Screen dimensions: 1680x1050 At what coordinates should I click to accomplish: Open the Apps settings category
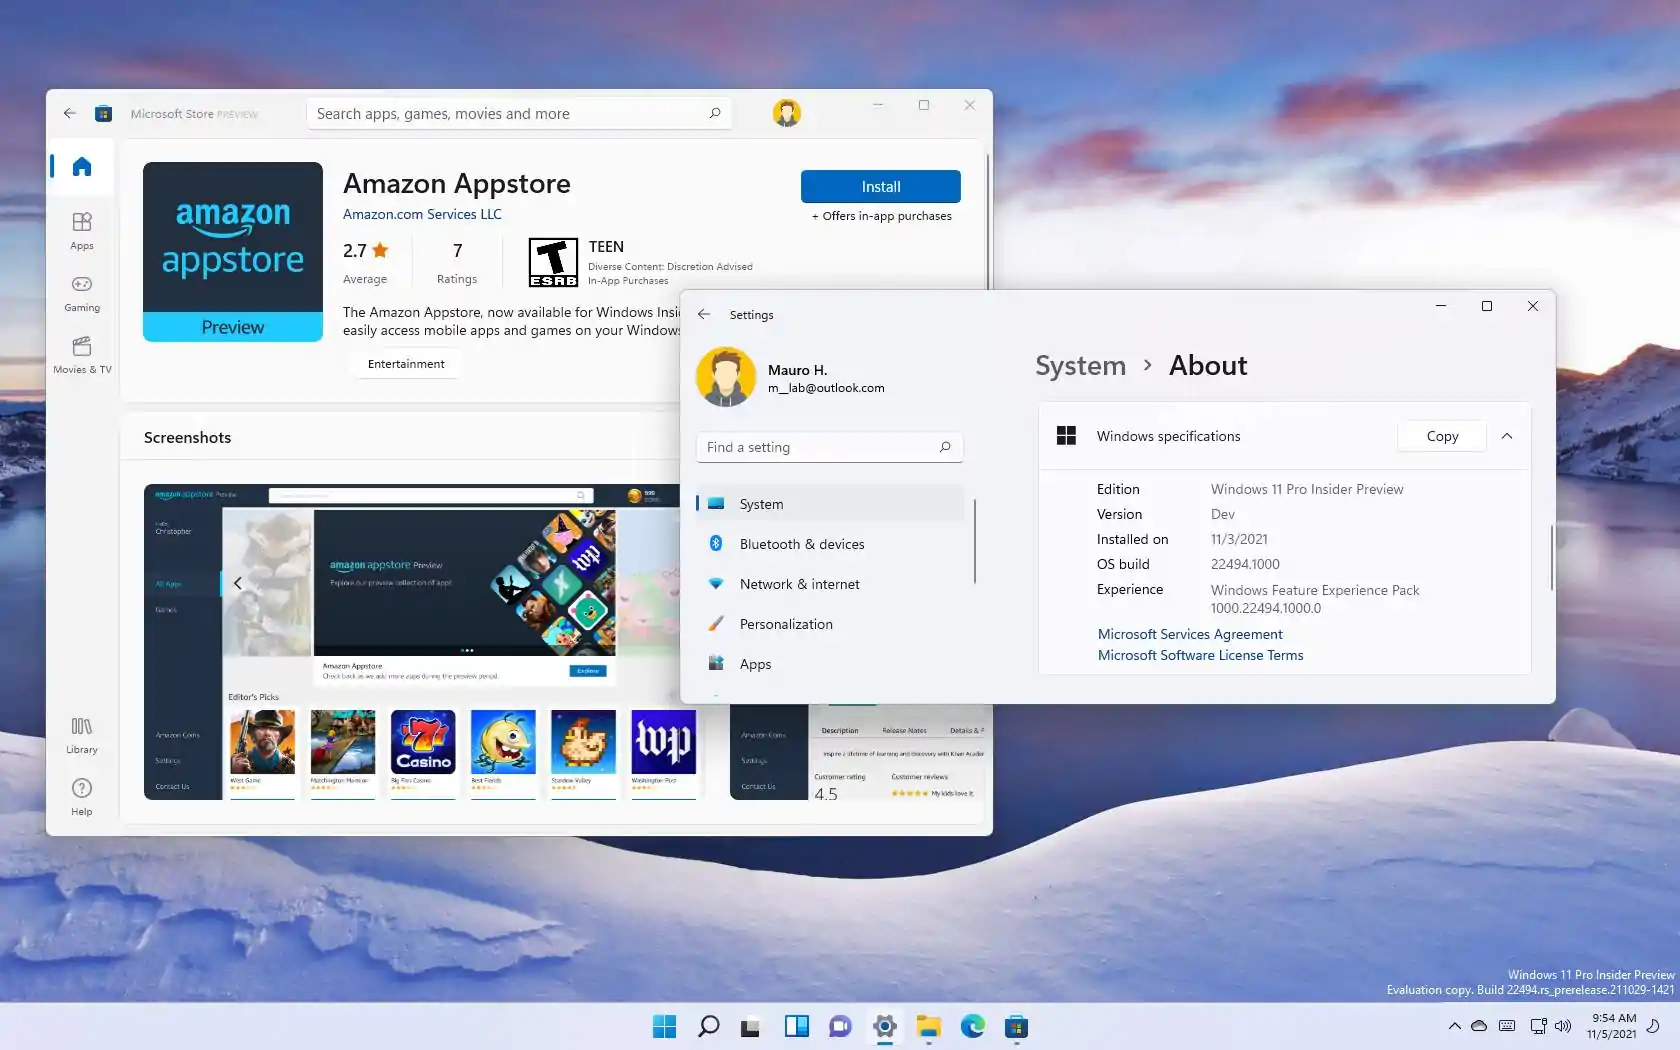coord(754,664)
